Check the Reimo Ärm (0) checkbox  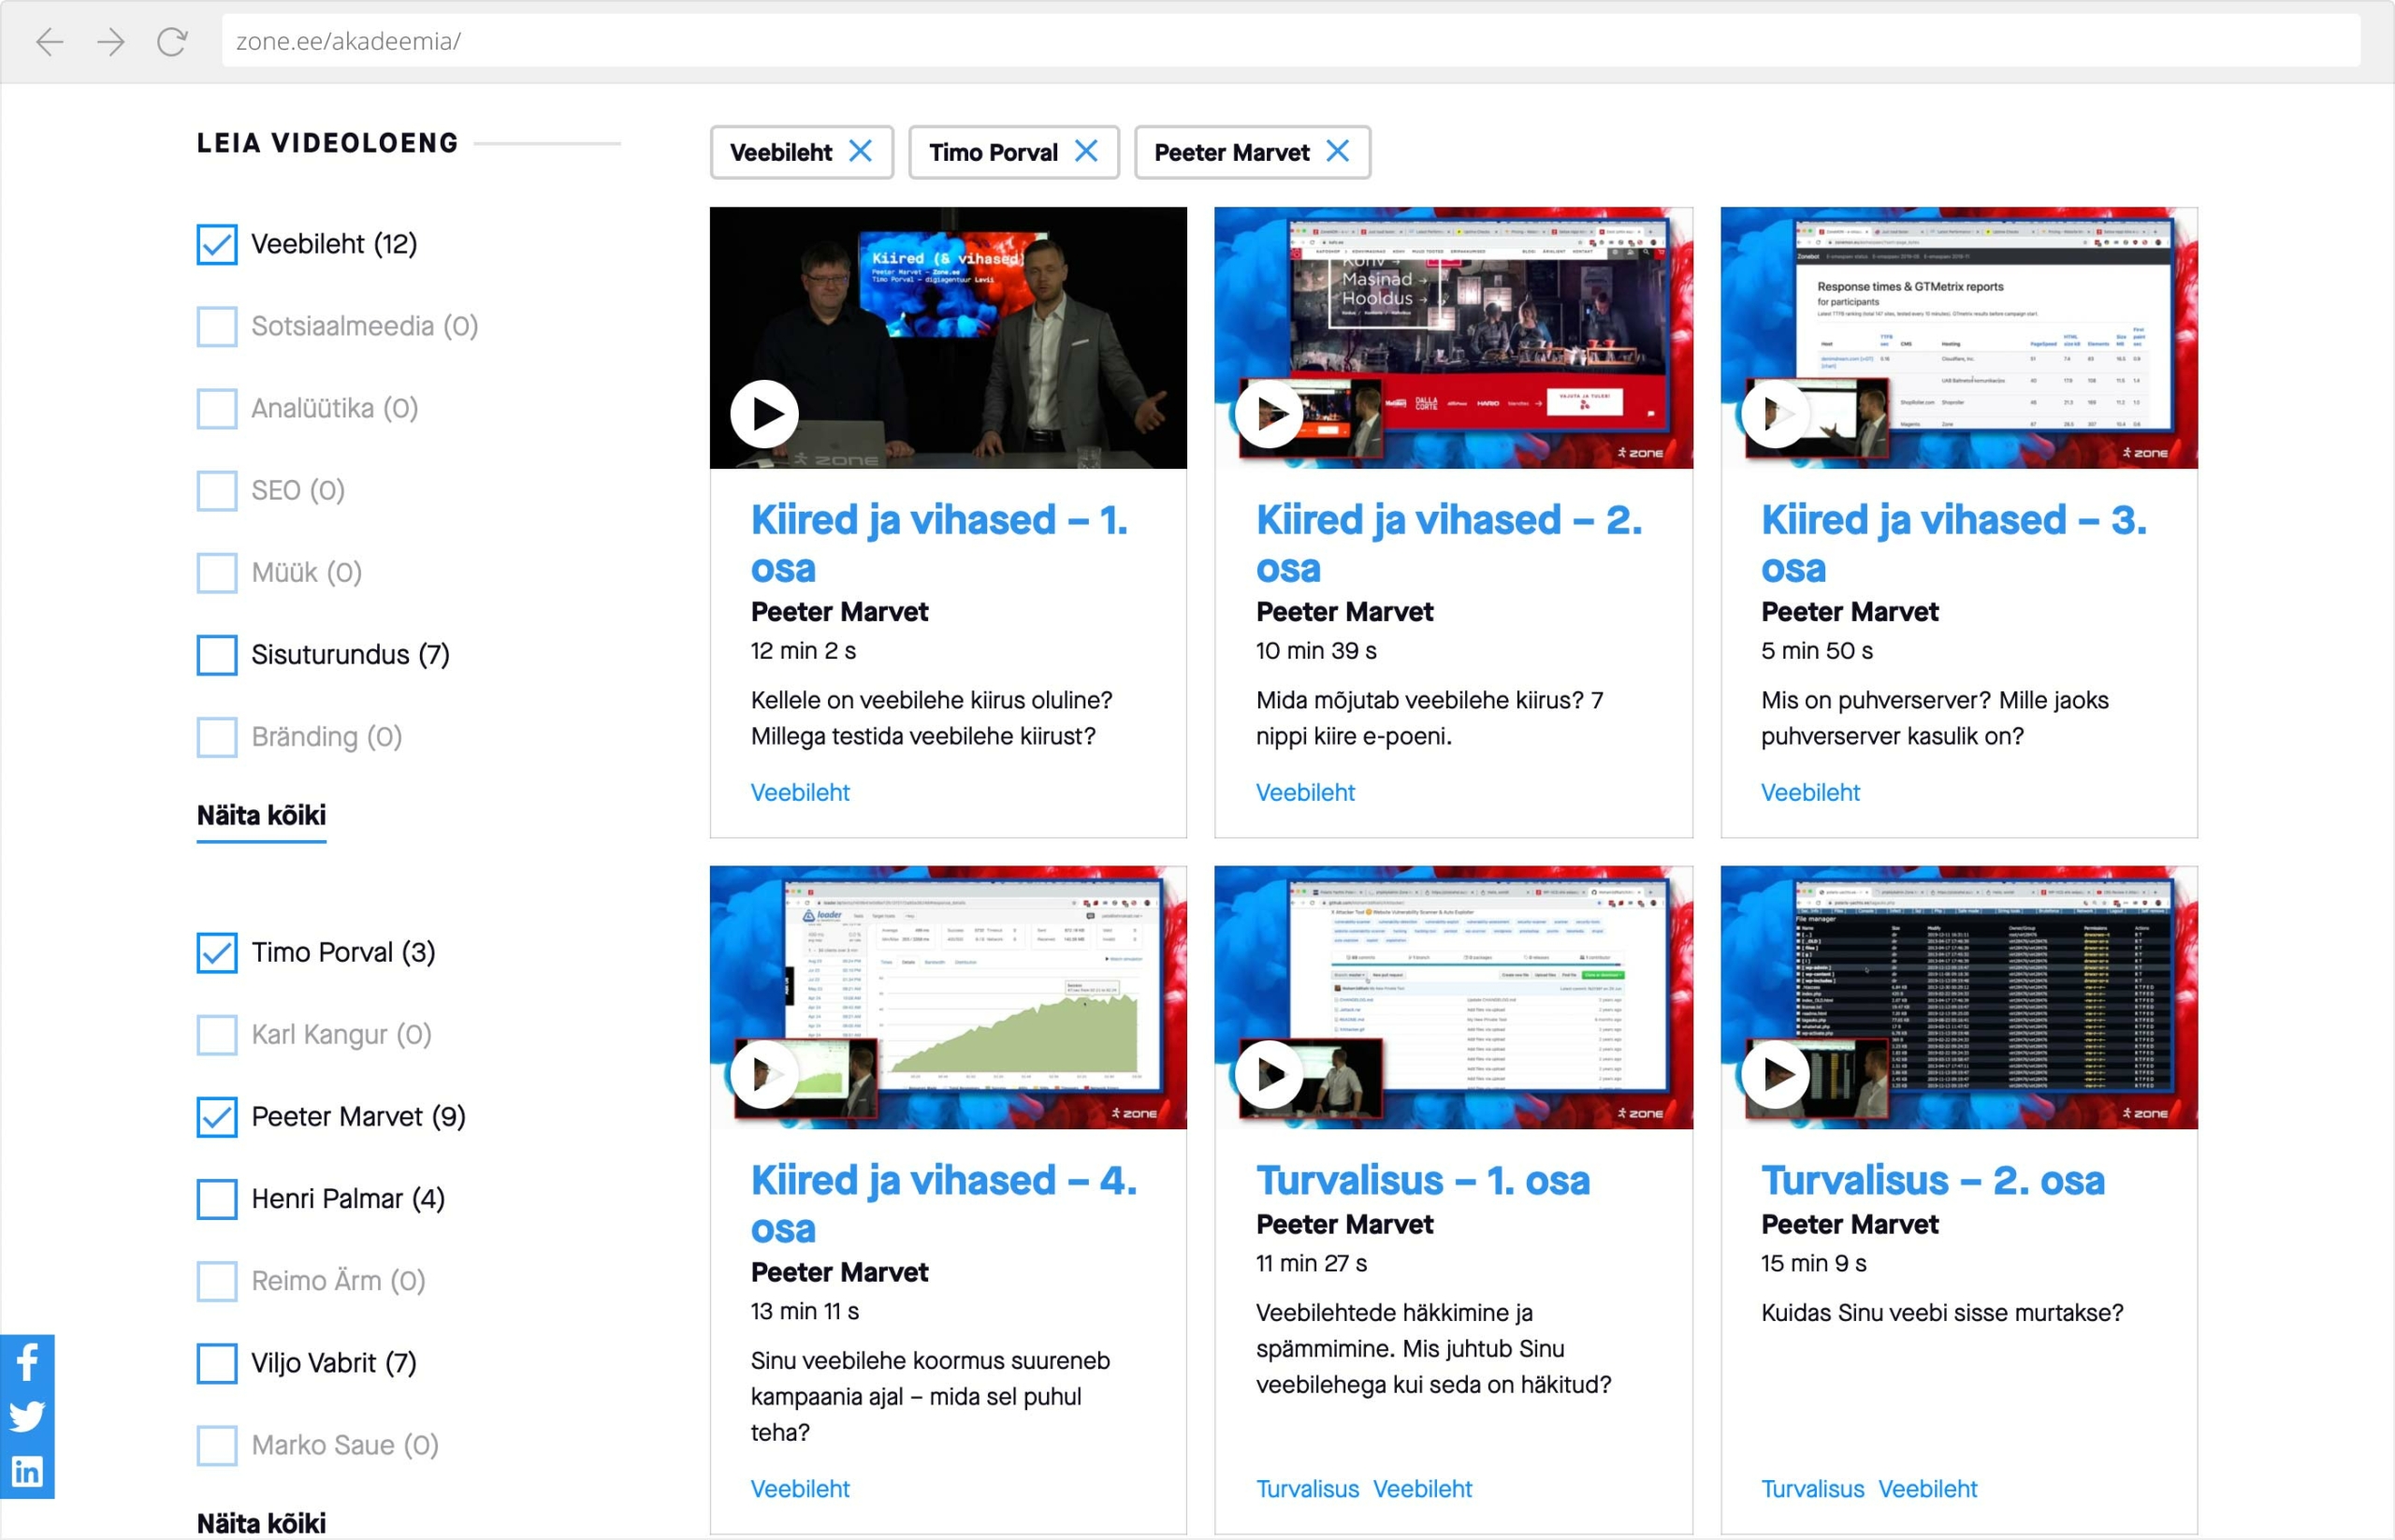pyautogui.click(x=217, y=1281)
